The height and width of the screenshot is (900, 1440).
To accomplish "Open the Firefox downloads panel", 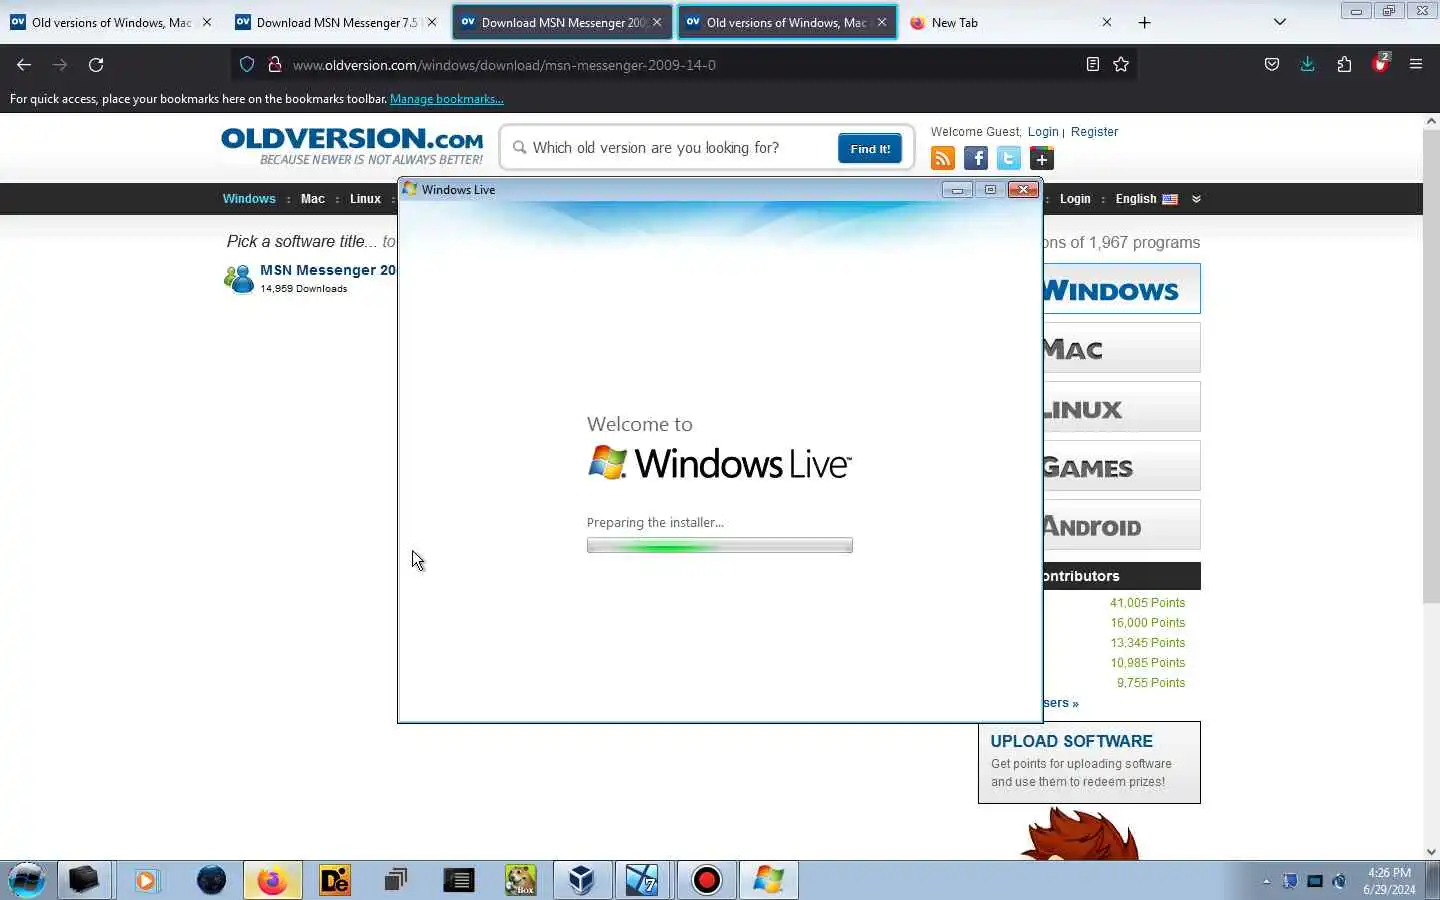I will coord(1308,65).
